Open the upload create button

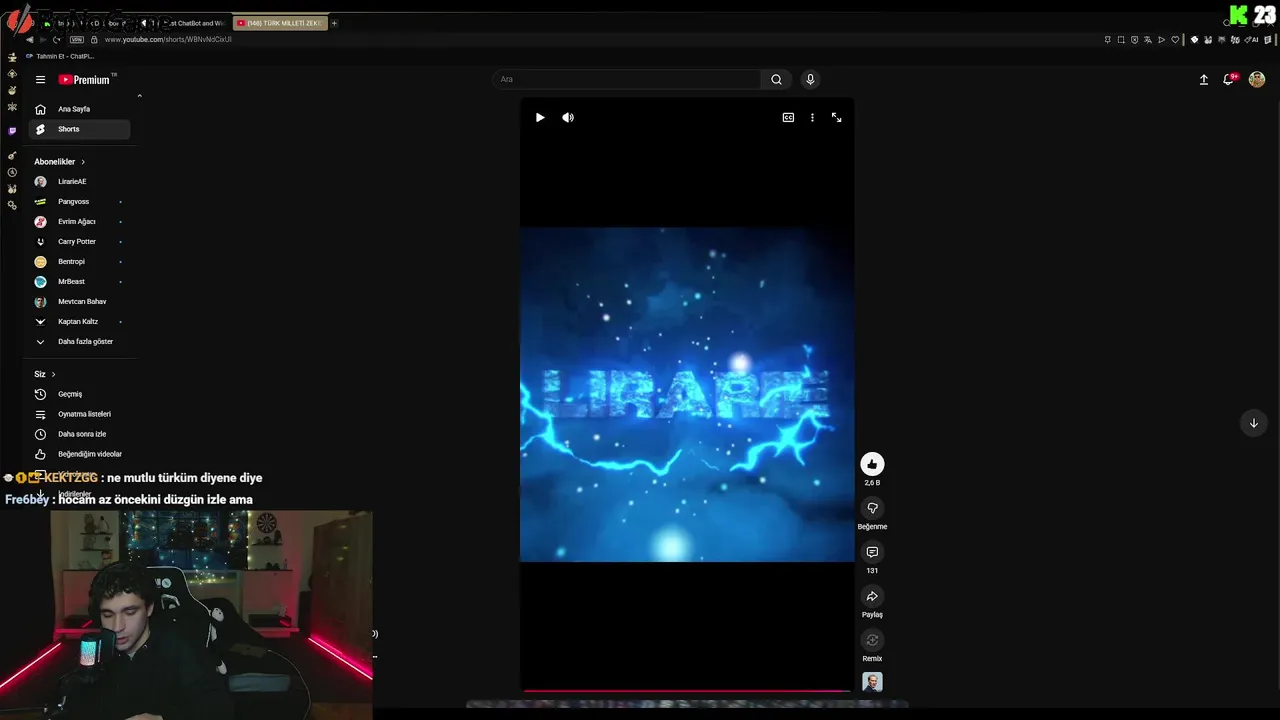click(1204, 80)
